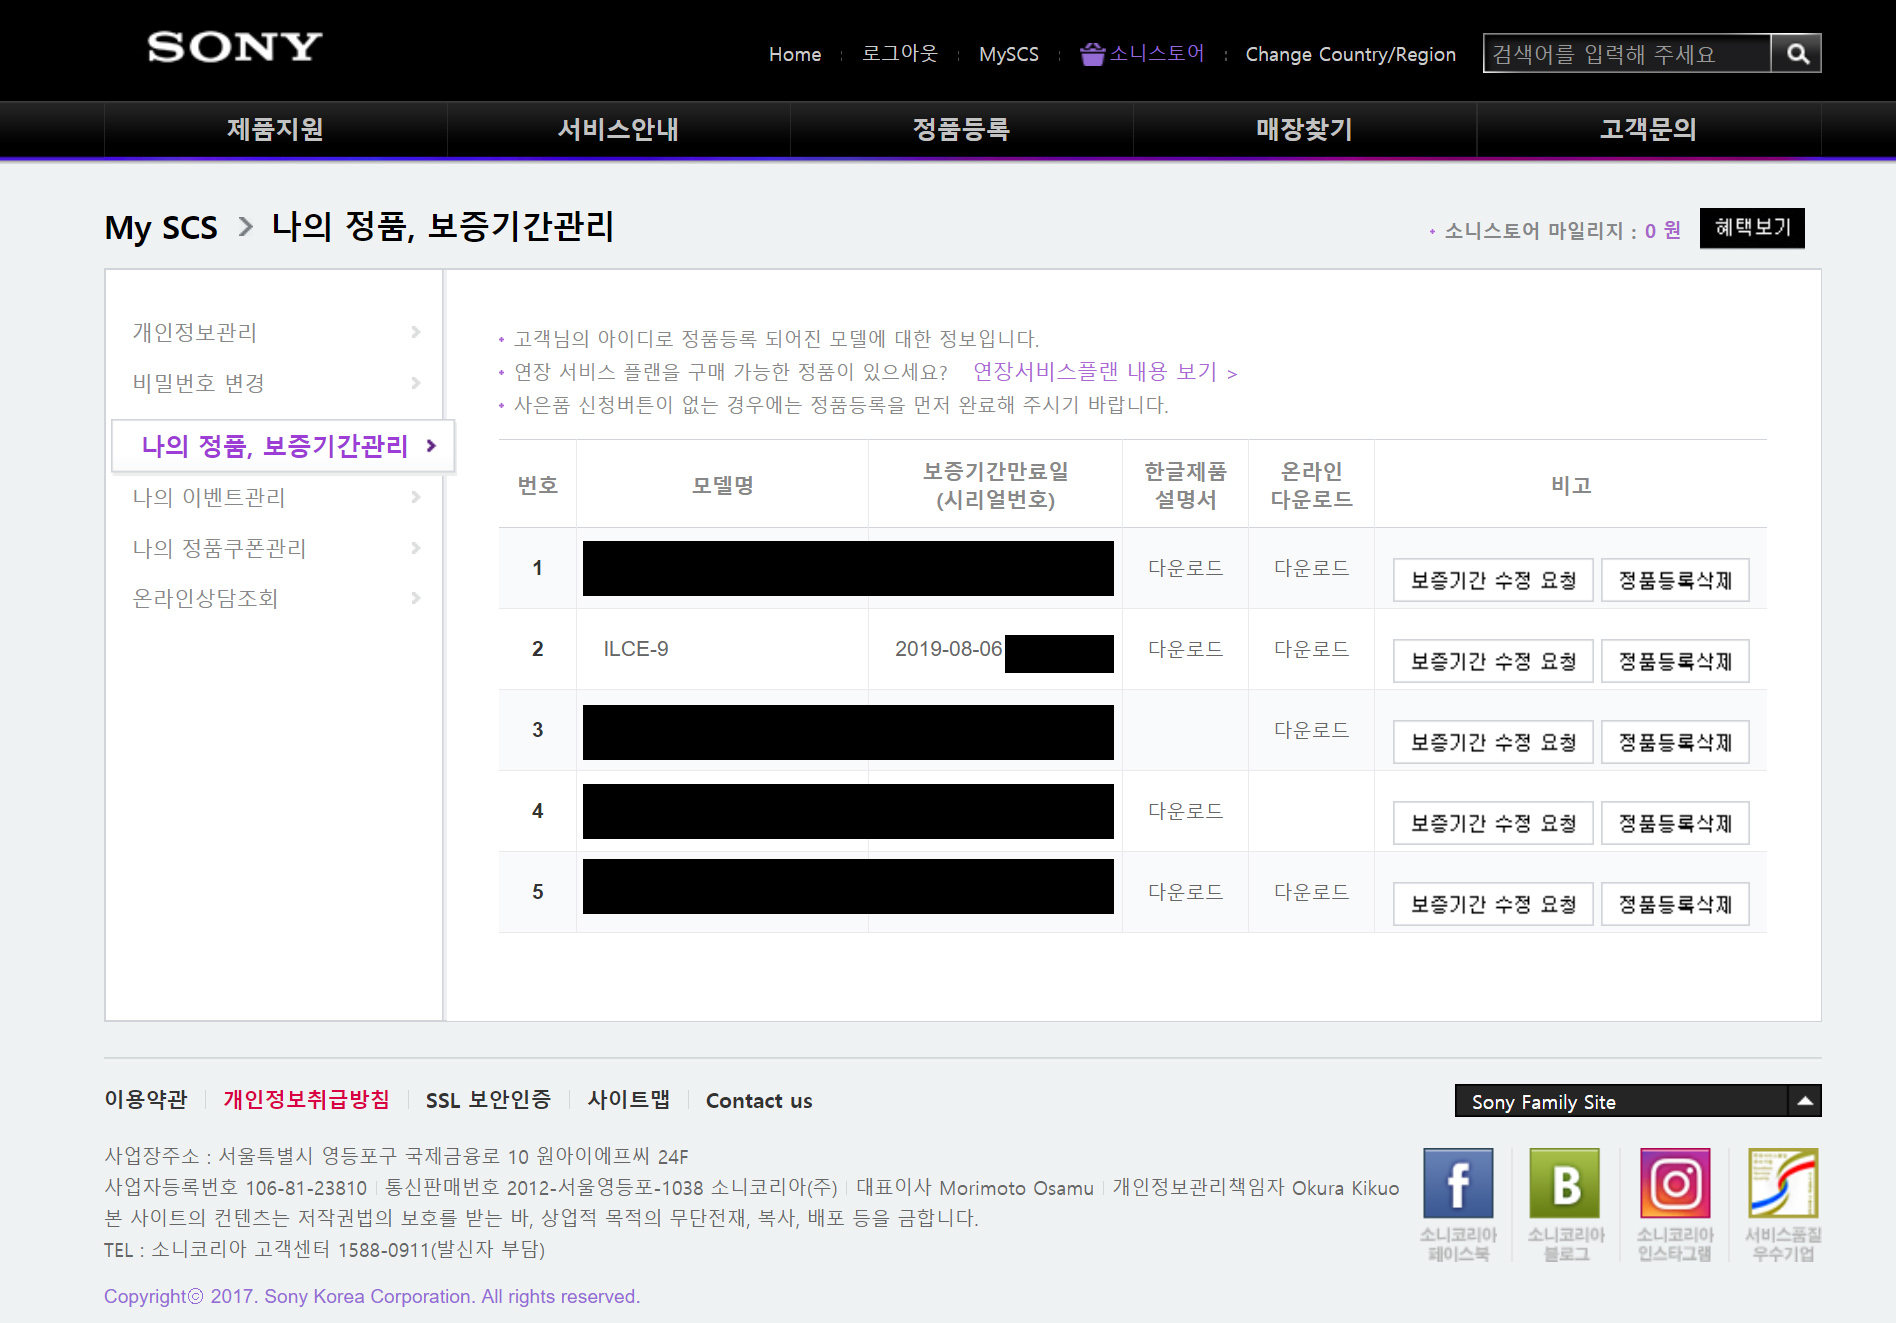
Task: Click the Sony logo
Action: (x=234, y=47)
